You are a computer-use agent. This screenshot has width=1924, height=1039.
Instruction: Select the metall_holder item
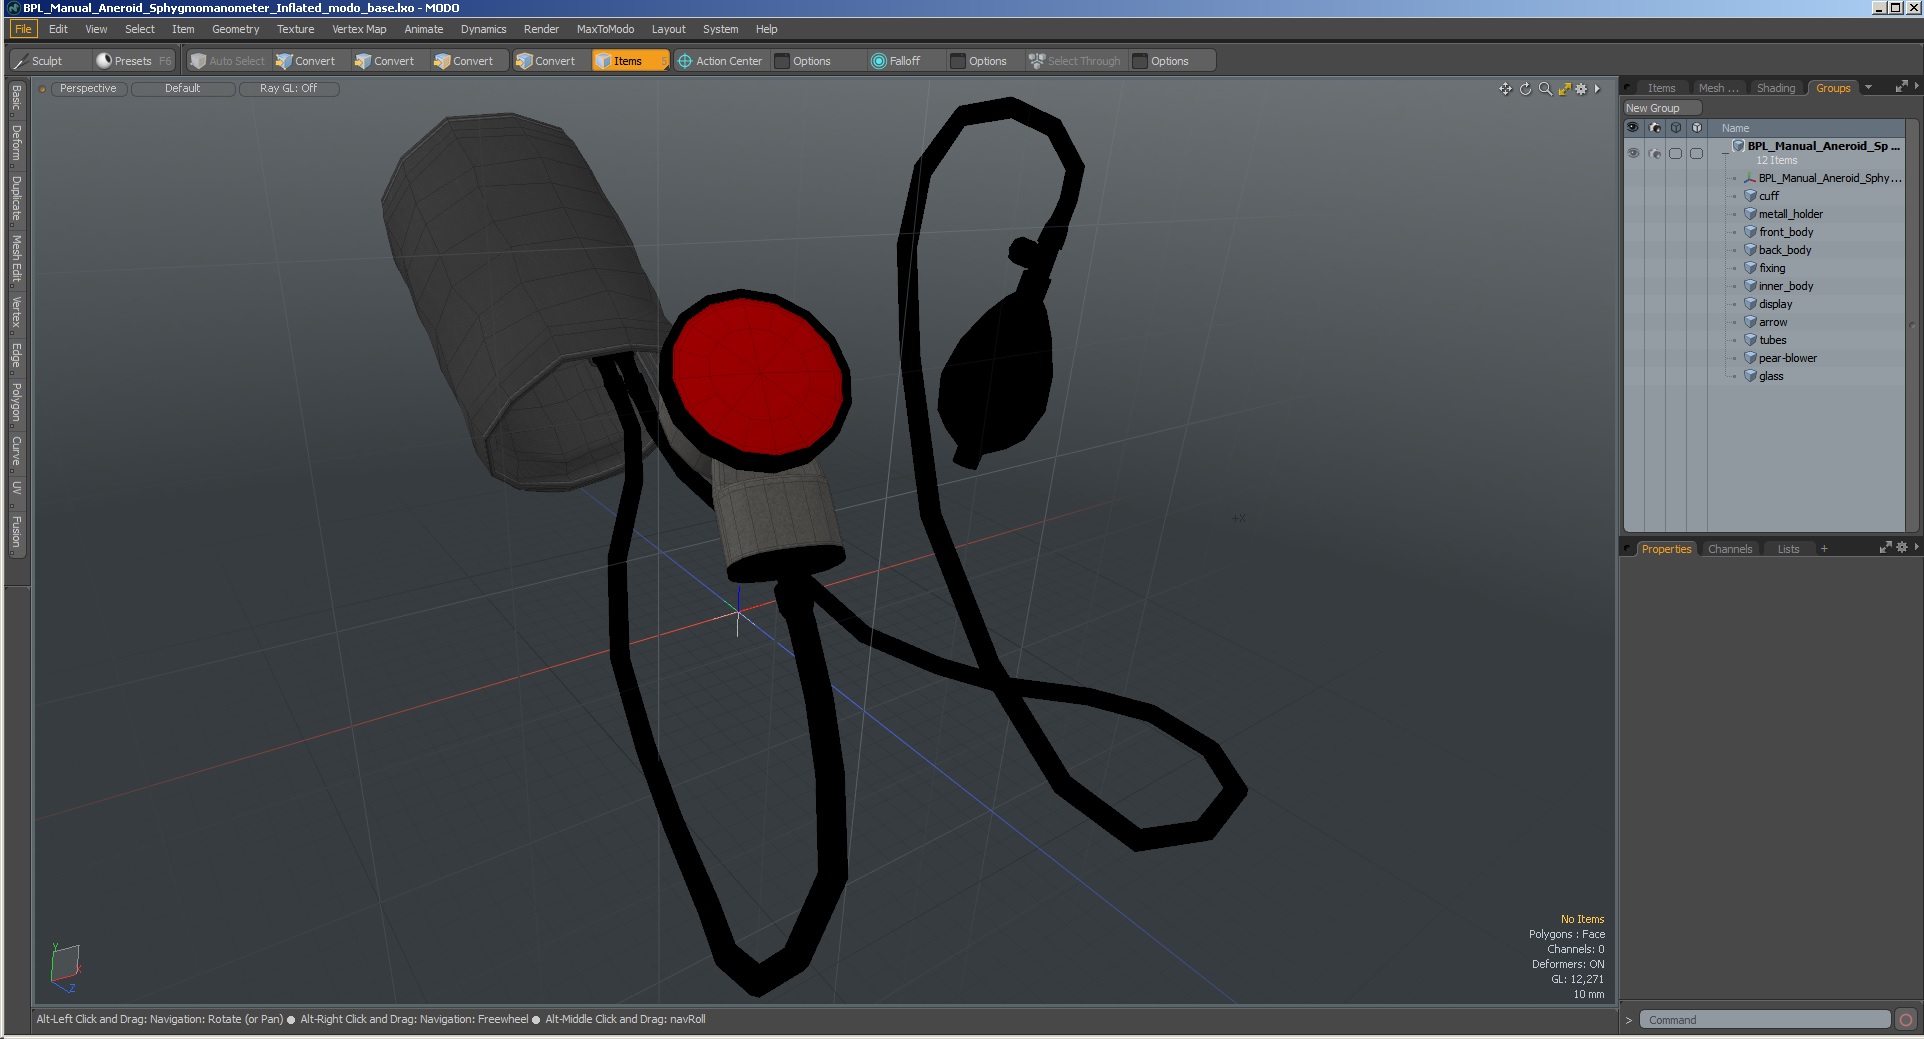[1790, 214]
